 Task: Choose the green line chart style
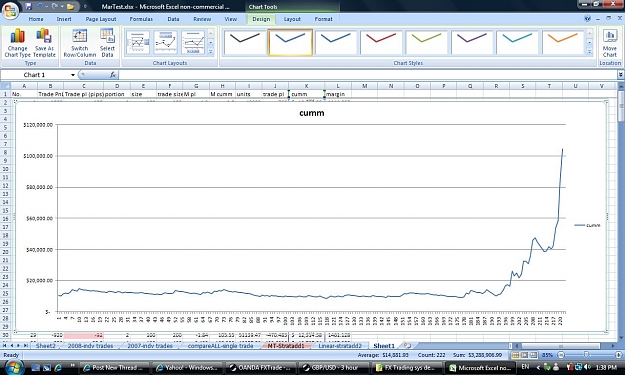tap(426, 42)
